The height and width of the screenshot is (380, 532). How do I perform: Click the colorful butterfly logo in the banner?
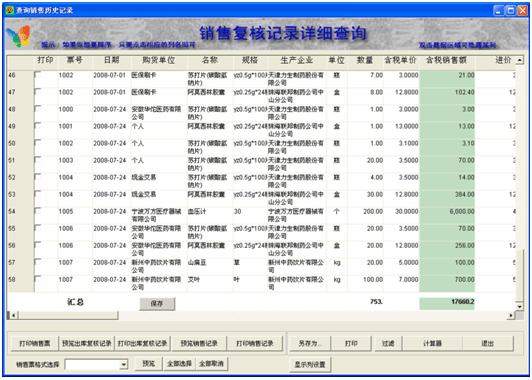[19, 36]
